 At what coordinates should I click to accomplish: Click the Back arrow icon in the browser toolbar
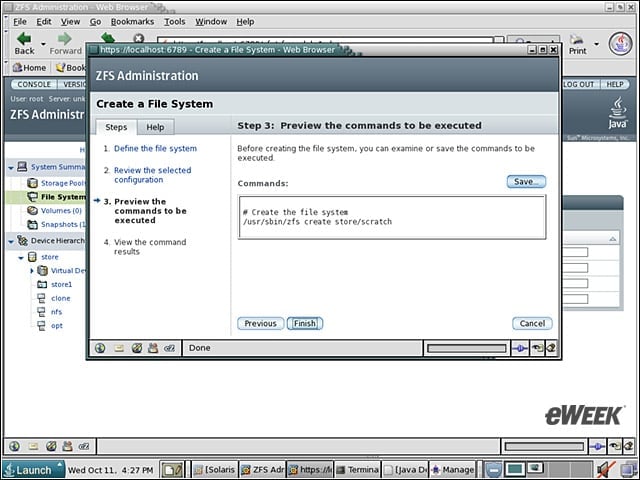coord(24,39)
